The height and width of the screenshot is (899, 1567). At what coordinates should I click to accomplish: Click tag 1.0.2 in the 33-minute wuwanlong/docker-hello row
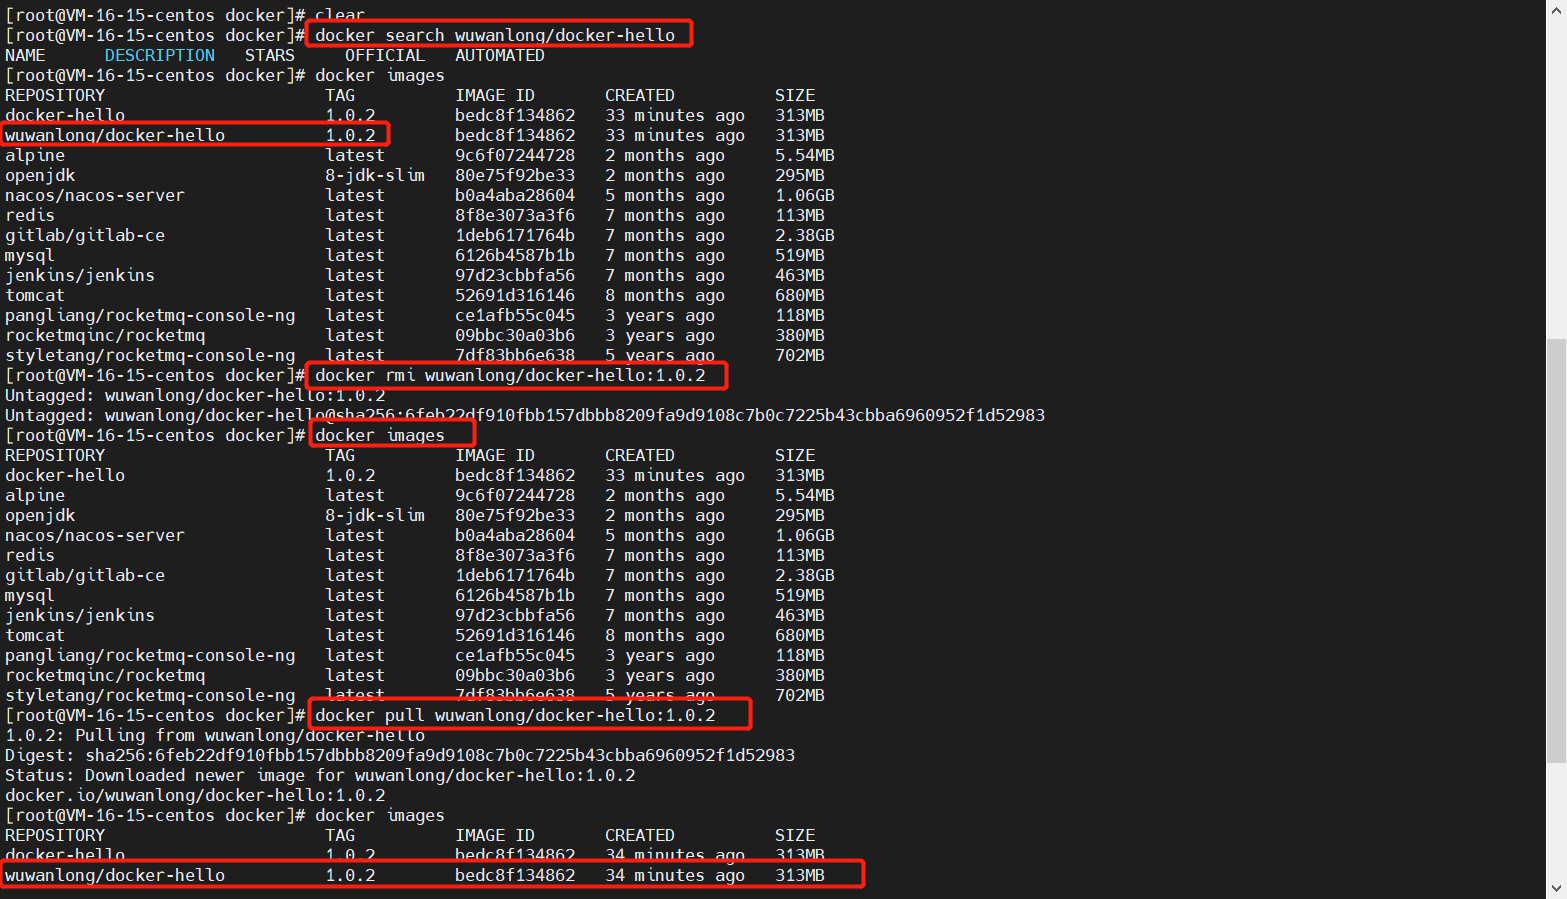tap(350, 135)
